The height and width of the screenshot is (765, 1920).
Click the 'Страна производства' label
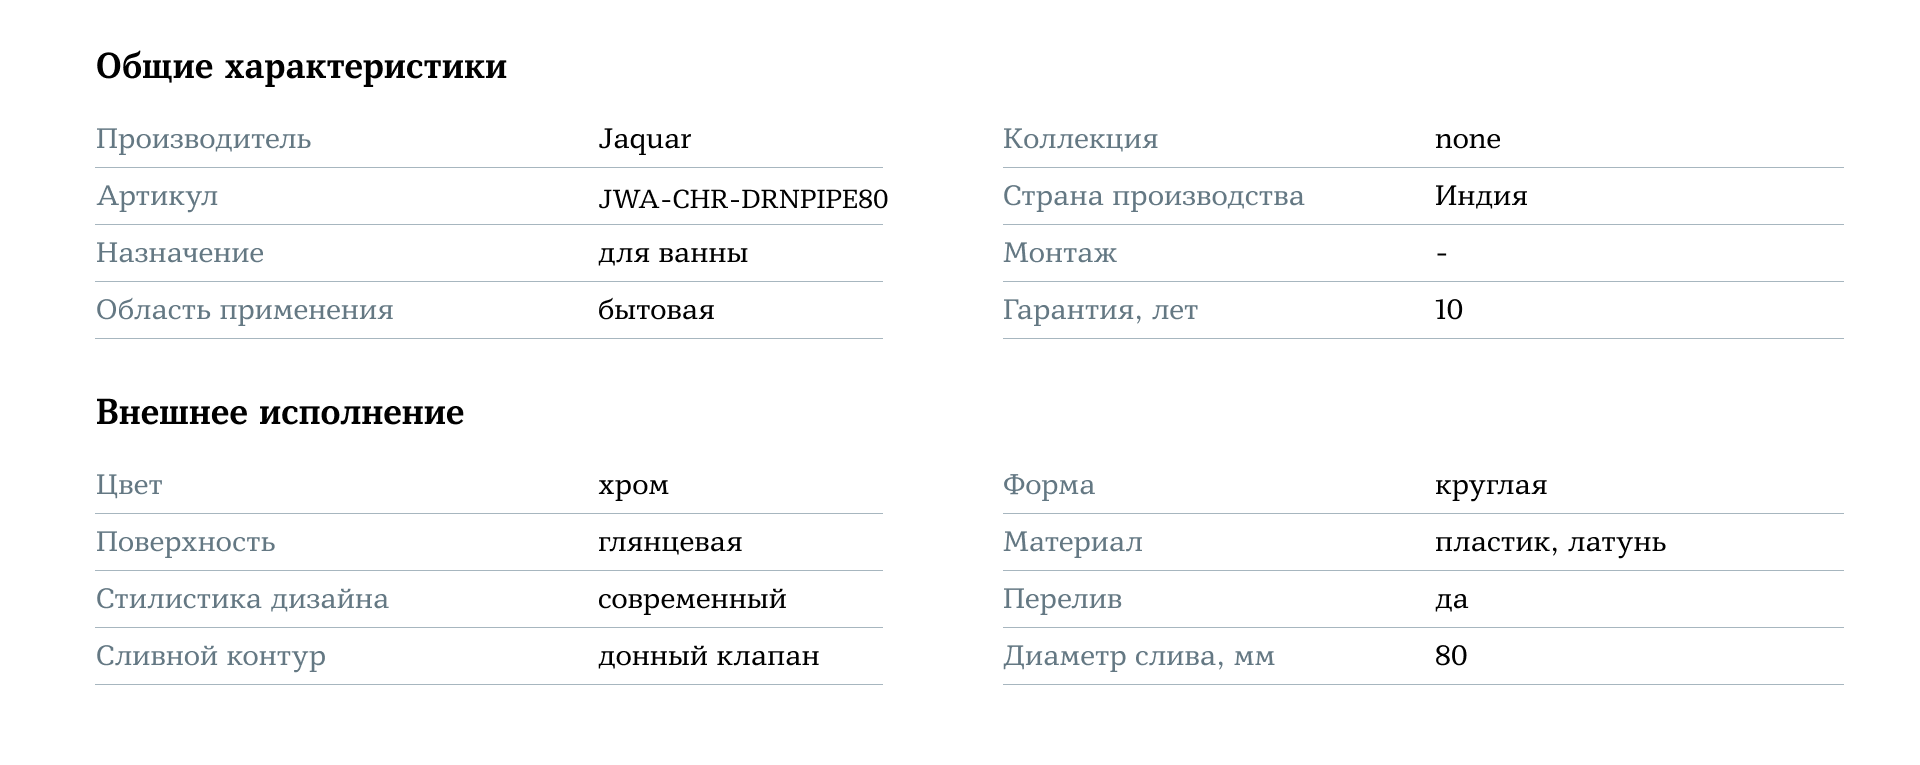(1153, 196)
